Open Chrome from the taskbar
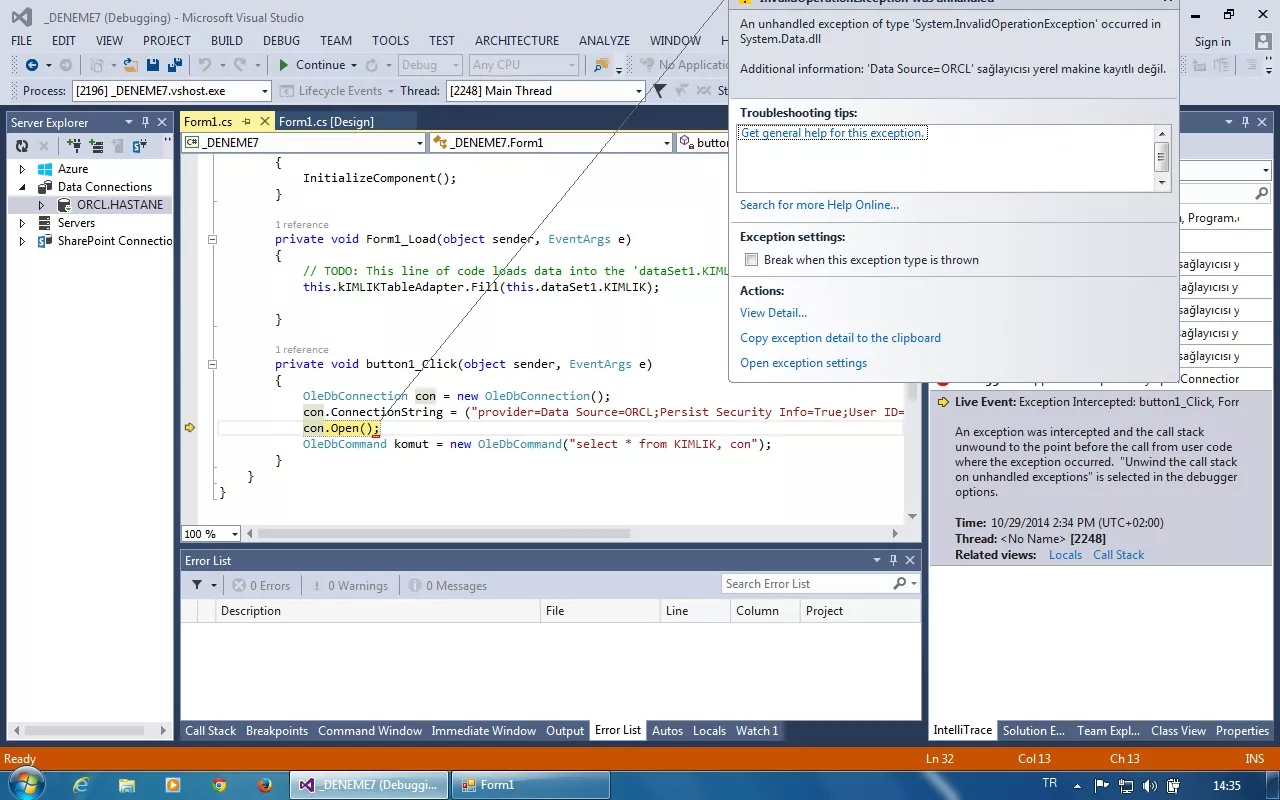 click(x=219, y=785)
